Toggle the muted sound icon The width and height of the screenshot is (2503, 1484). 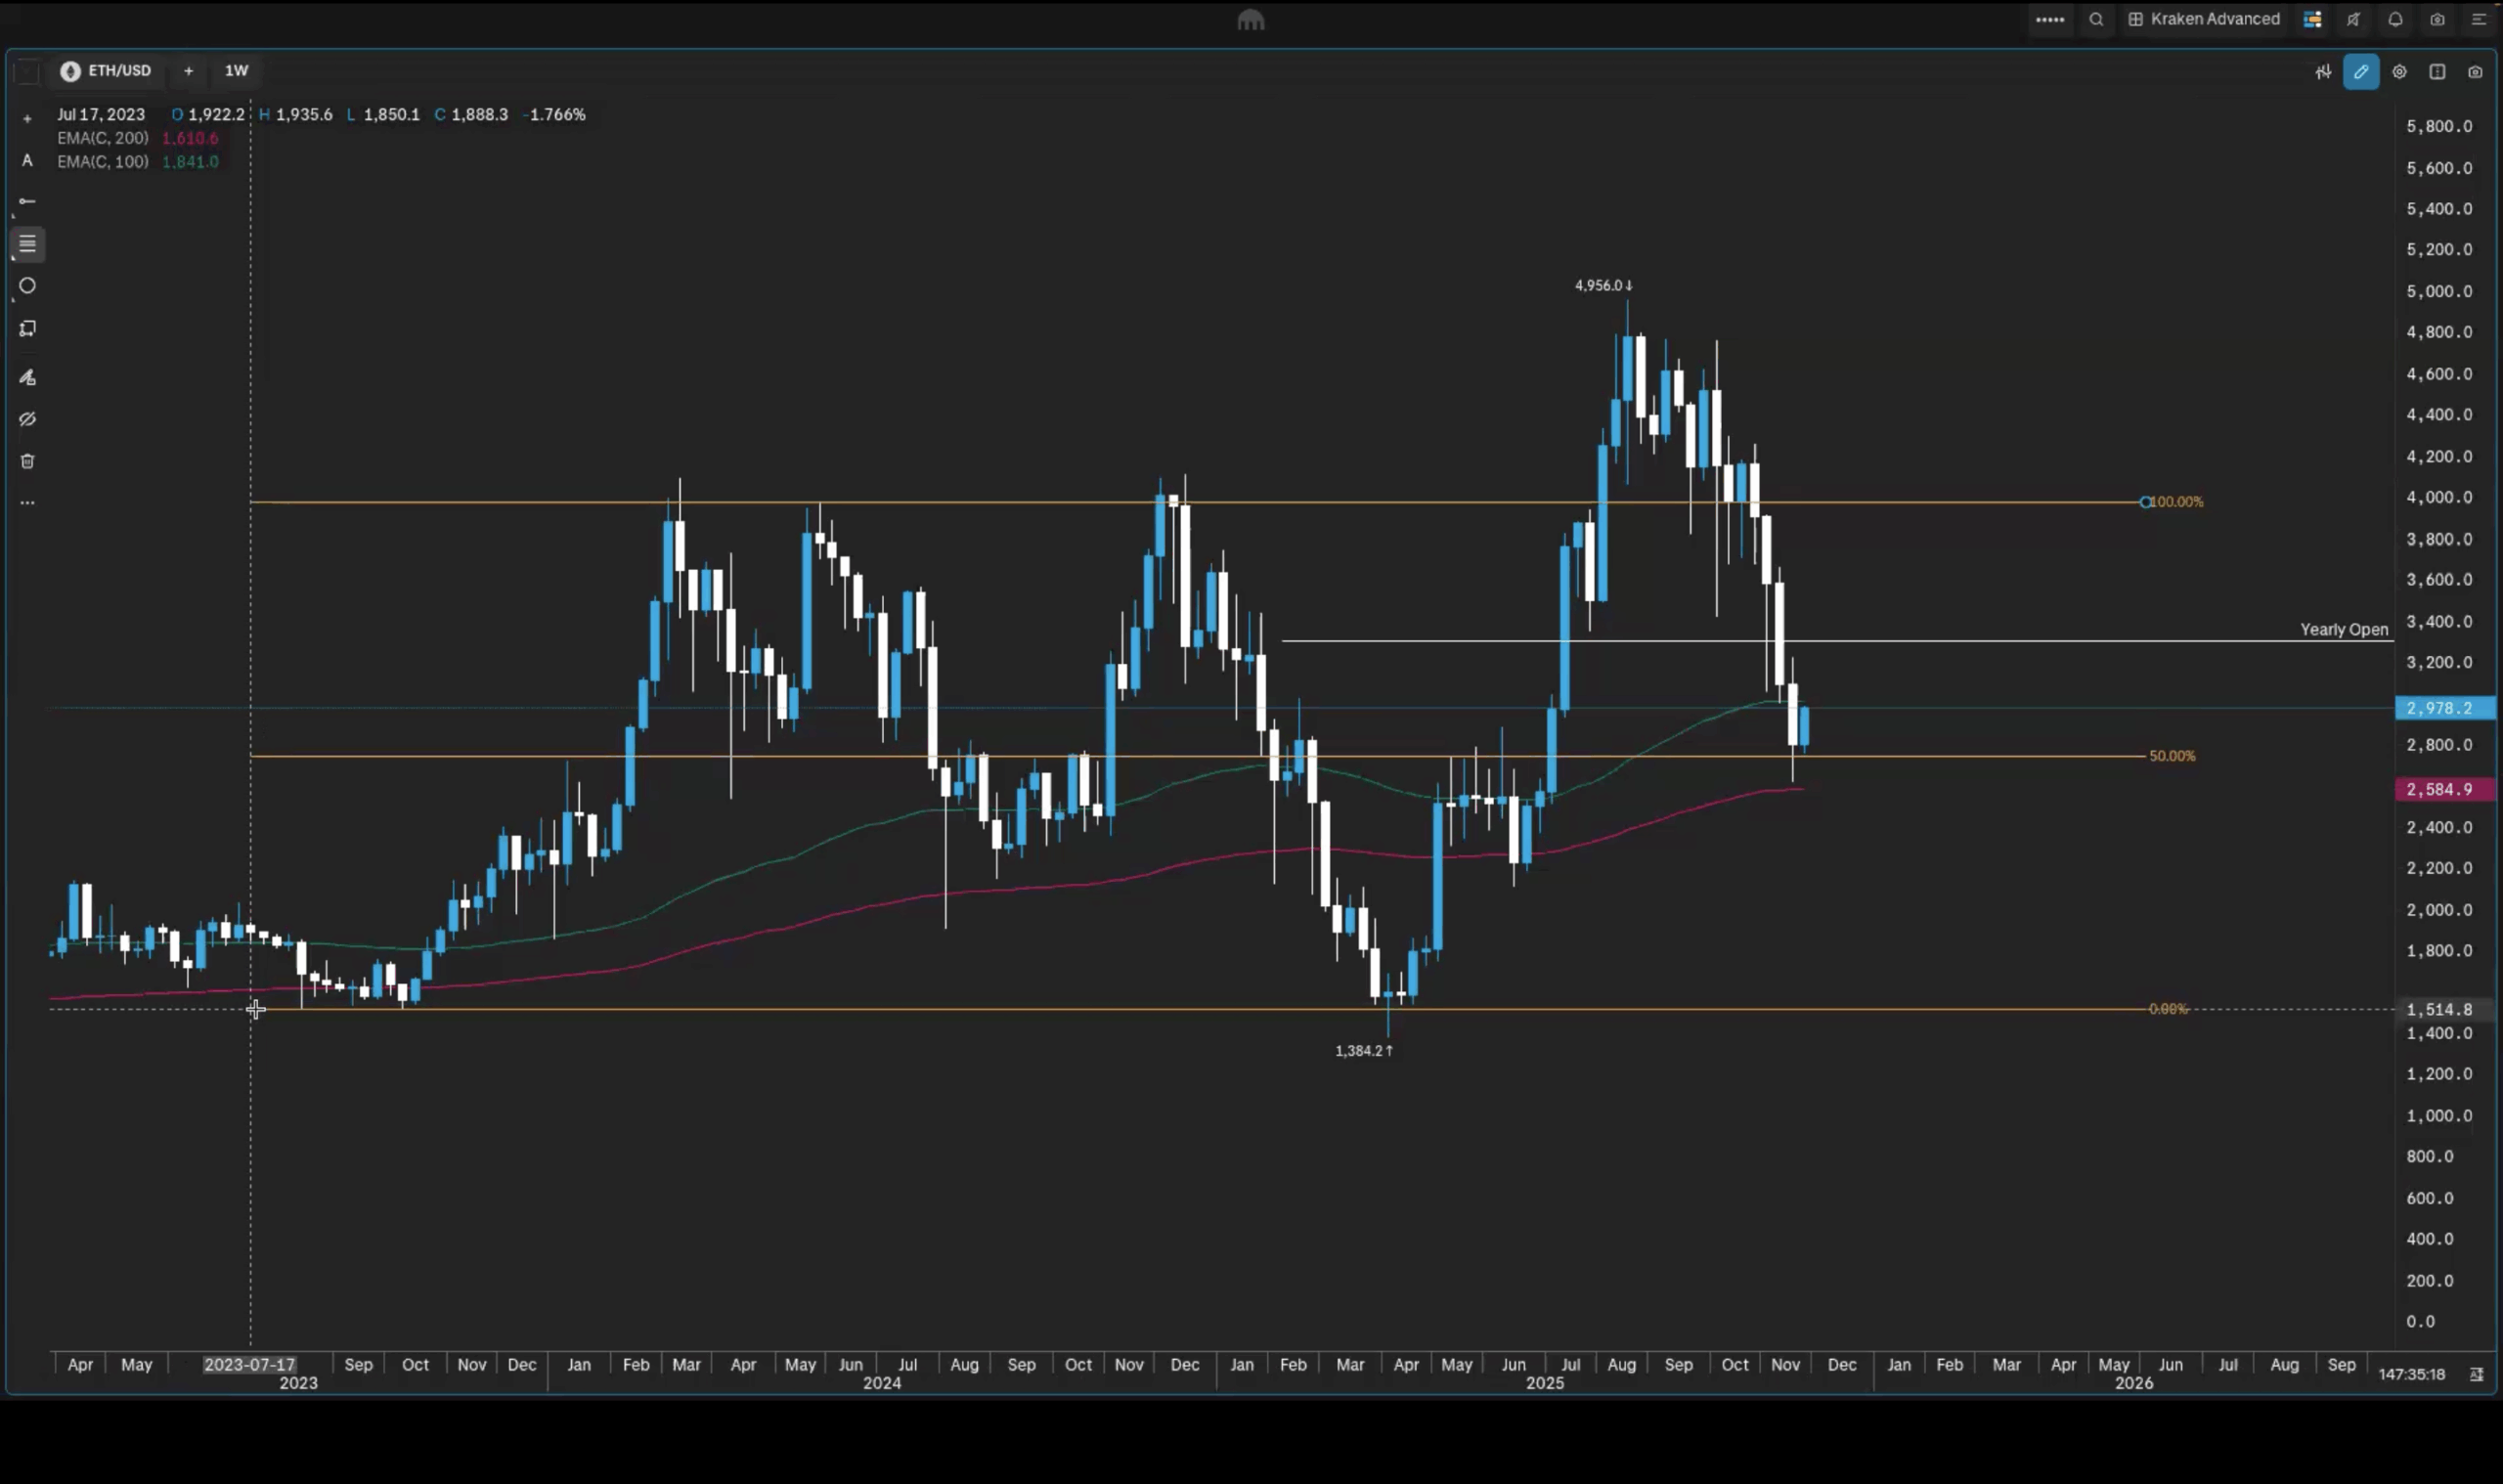pos(2353,19)
